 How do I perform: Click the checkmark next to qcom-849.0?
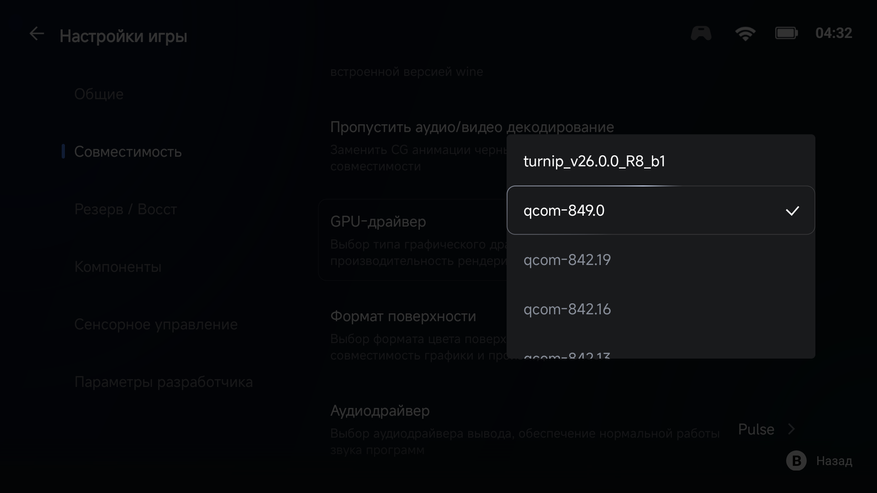tap(792, 211)
